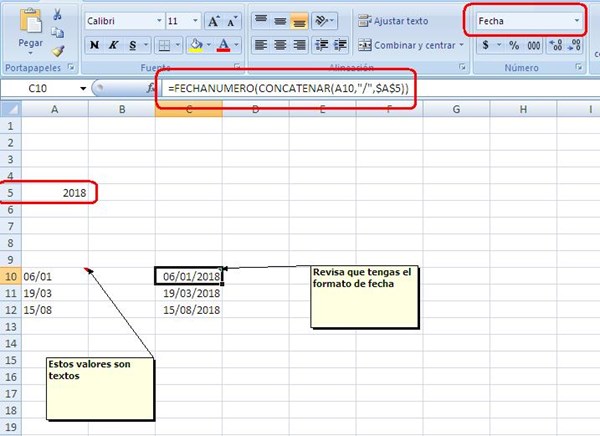Screen dimensions: 600x436
Task: Open borders dropdown arrow
Action: click(x=178, y=45)
